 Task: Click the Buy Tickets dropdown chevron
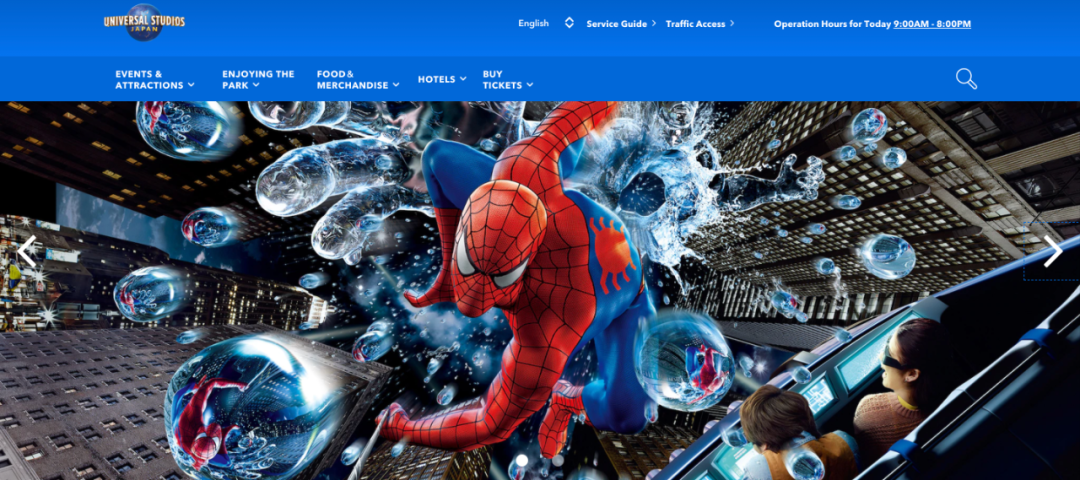(x=530, y=85)
